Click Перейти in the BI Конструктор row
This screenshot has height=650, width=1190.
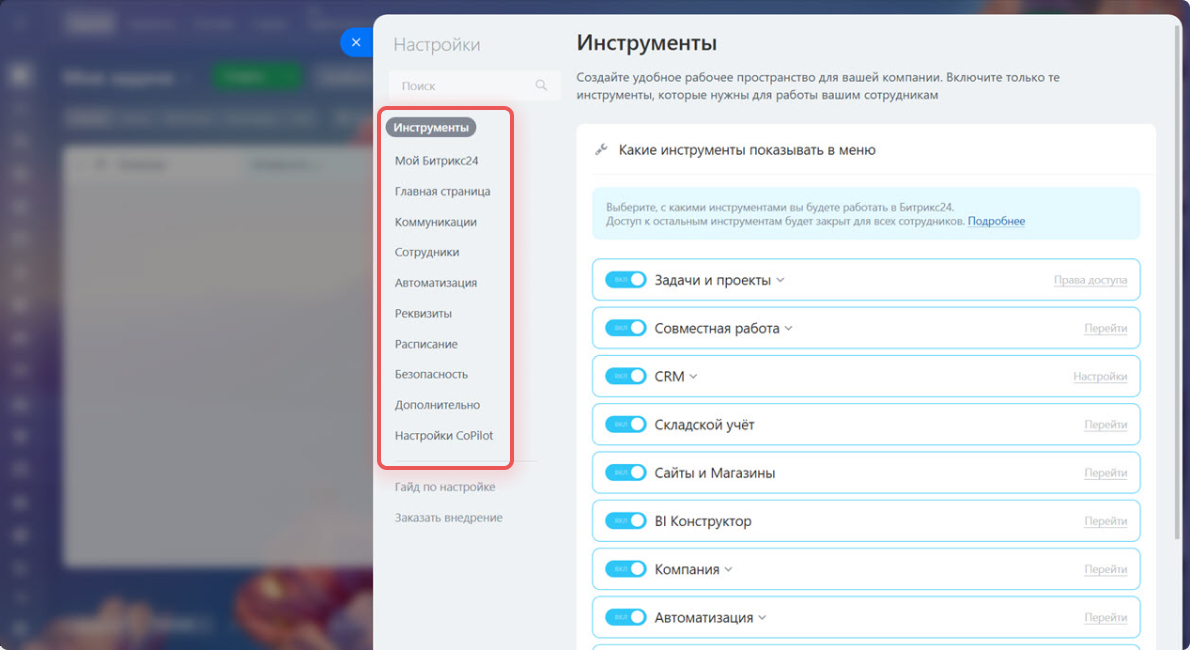click(x=1105, y=521)
